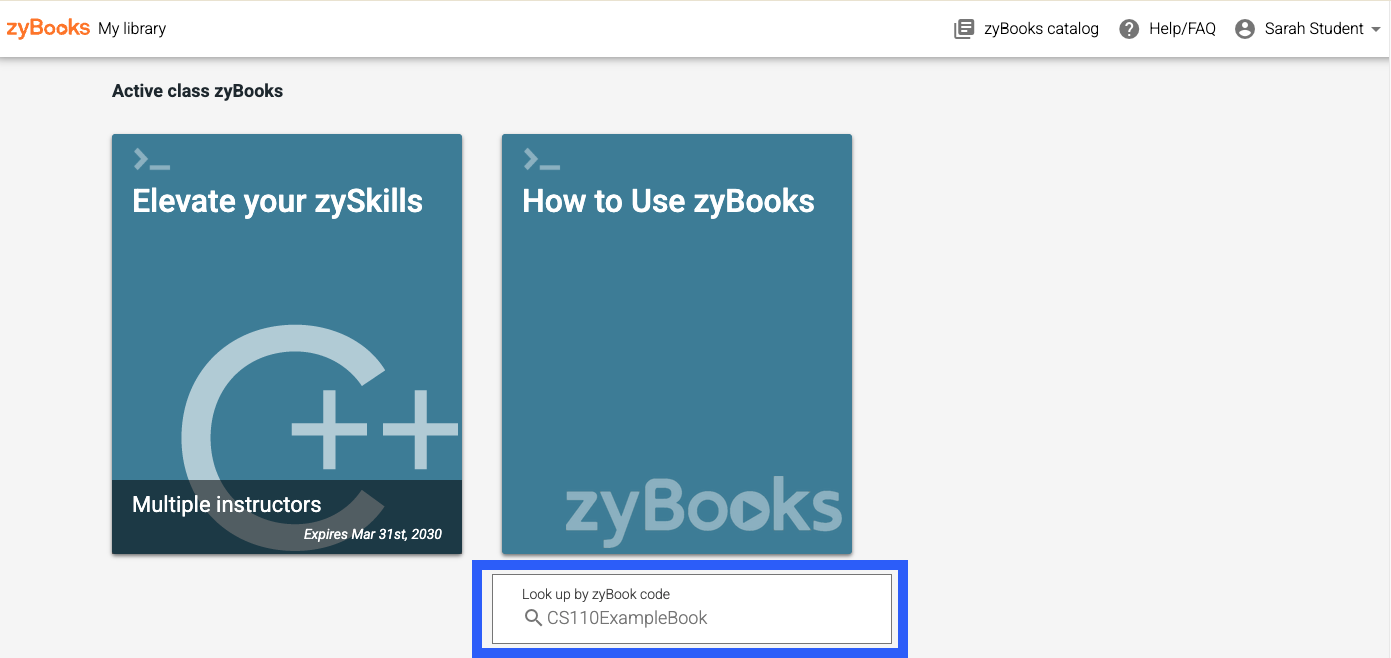The height and width of the screenshot is (658, 1391).
Task: Click terminal prompt icon on zySkills card
Action: [151, 159]
